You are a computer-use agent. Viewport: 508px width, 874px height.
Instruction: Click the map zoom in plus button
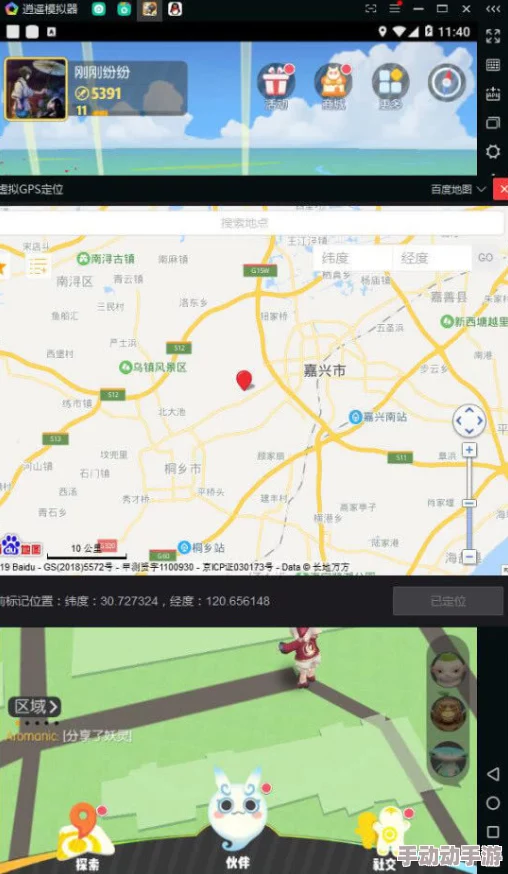pos(470,450)
